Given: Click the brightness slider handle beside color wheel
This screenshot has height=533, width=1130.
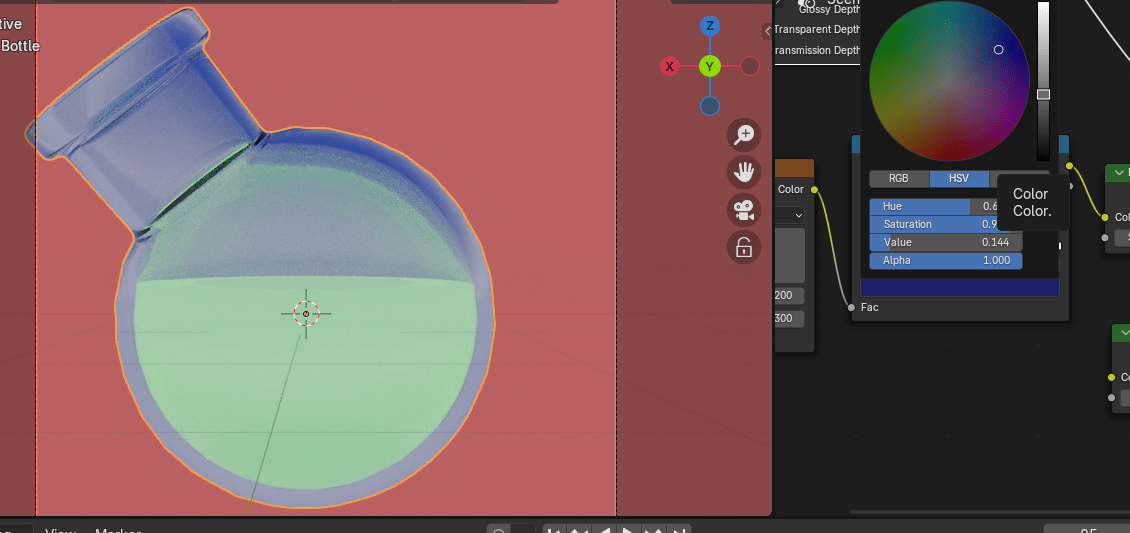Looking at the screenshot, I should coord(1043,94).
